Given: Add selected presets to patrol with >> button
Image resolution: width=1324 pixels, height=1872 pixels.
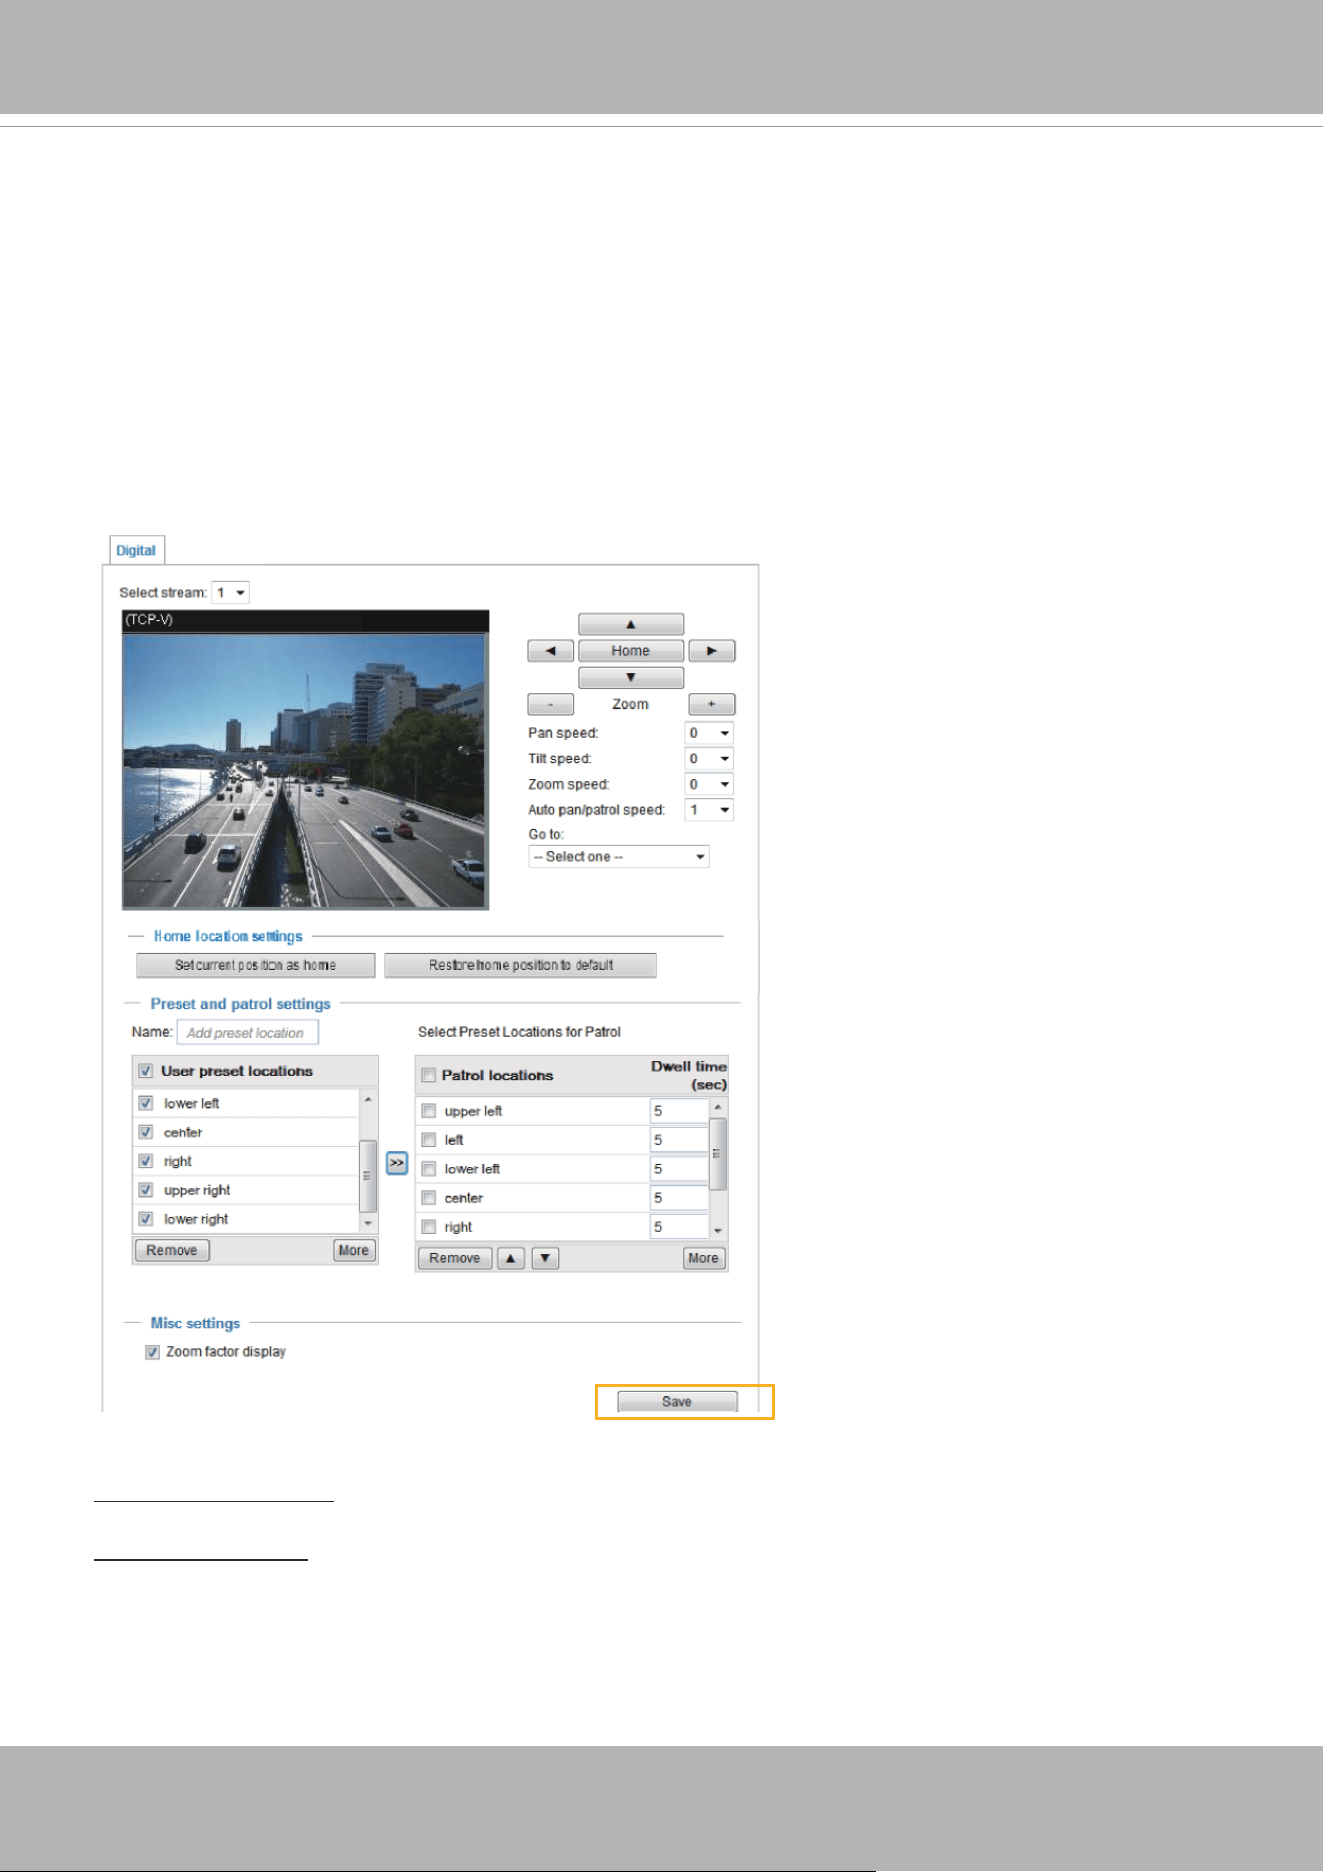Looking at the screenshot, I should click(x=397, y=1163).
